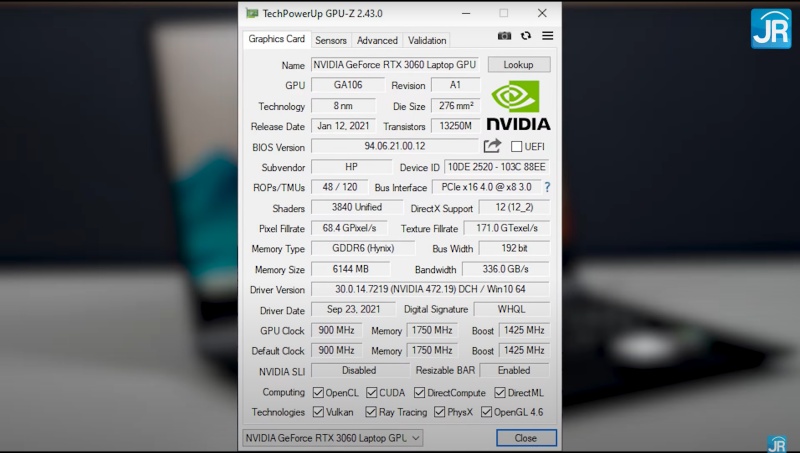Toggle the DirectCompute checkbox

(419, 392)
